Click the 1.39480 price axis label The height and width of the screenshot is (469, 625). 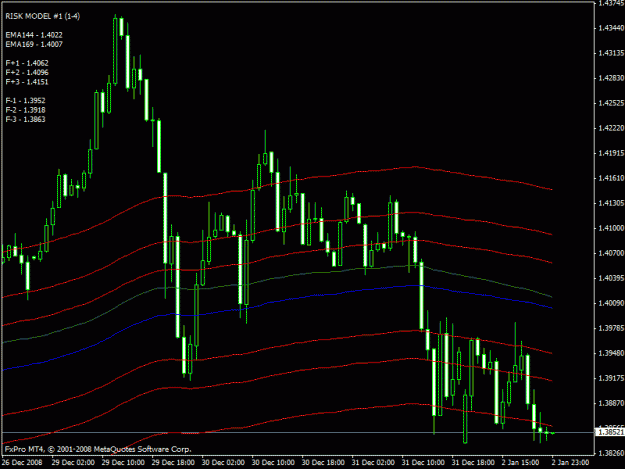tap(611, 353)
